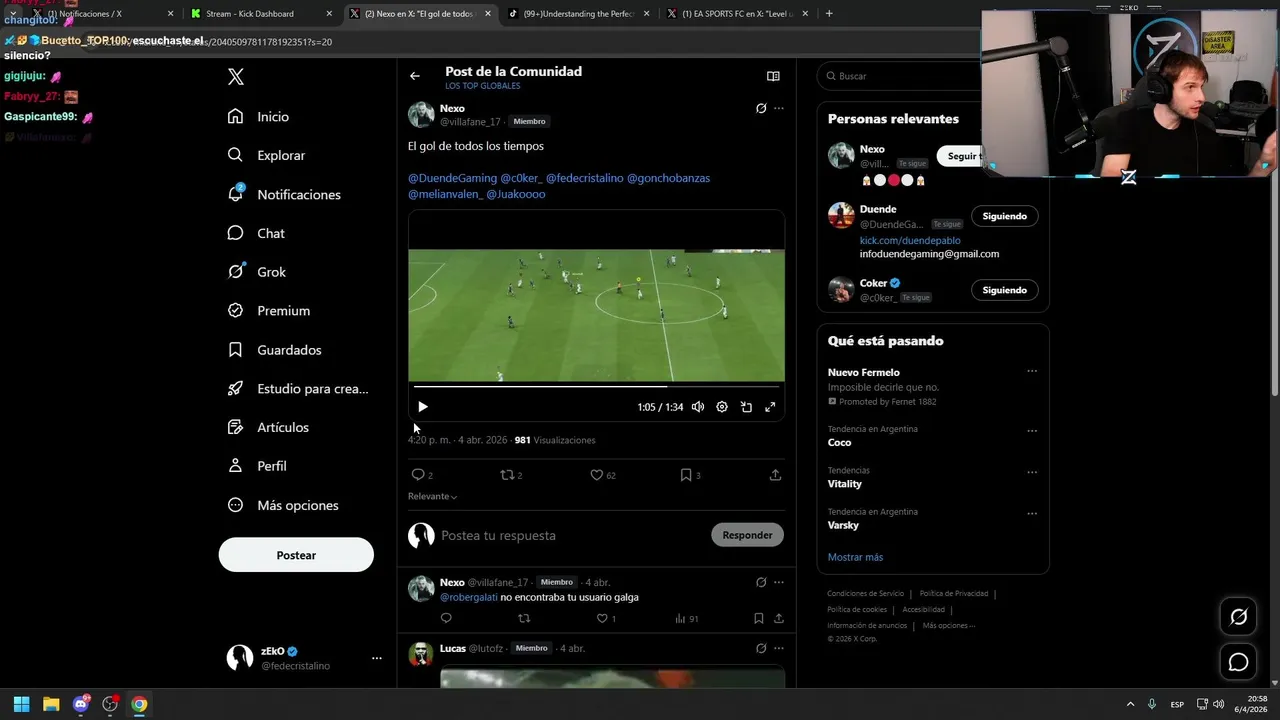Click the X logo in sidebar
1280x720 pixels.
[x=236, y=77]
